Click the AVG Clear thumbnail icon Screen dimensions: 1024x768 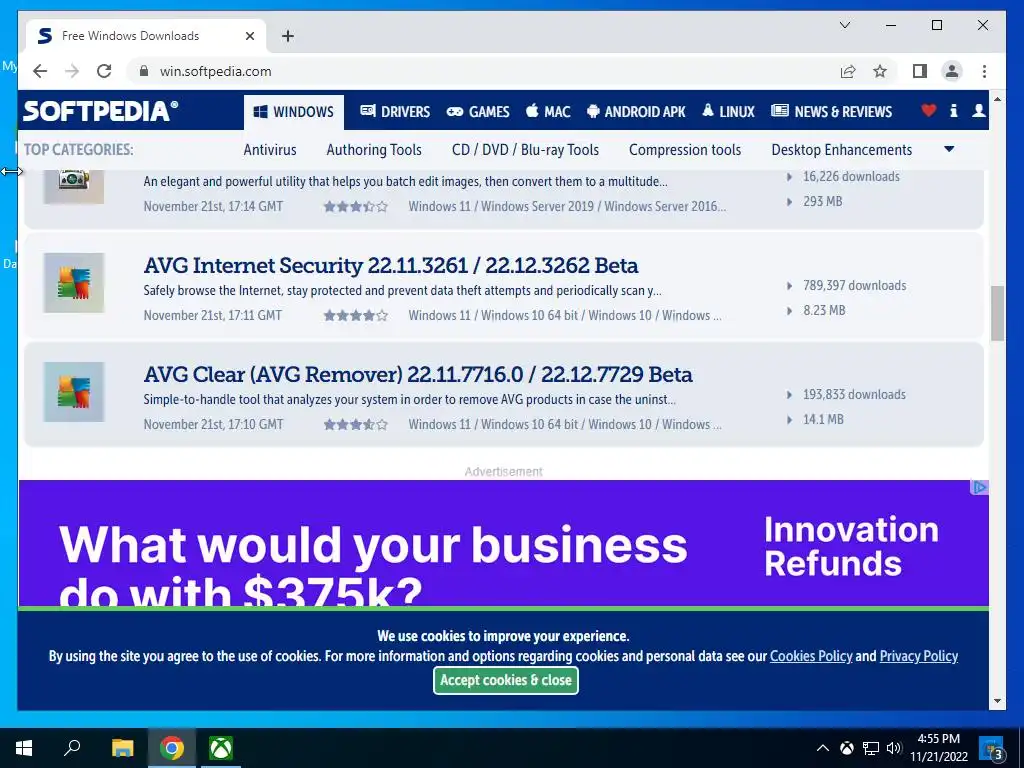(x=74, y=392)
